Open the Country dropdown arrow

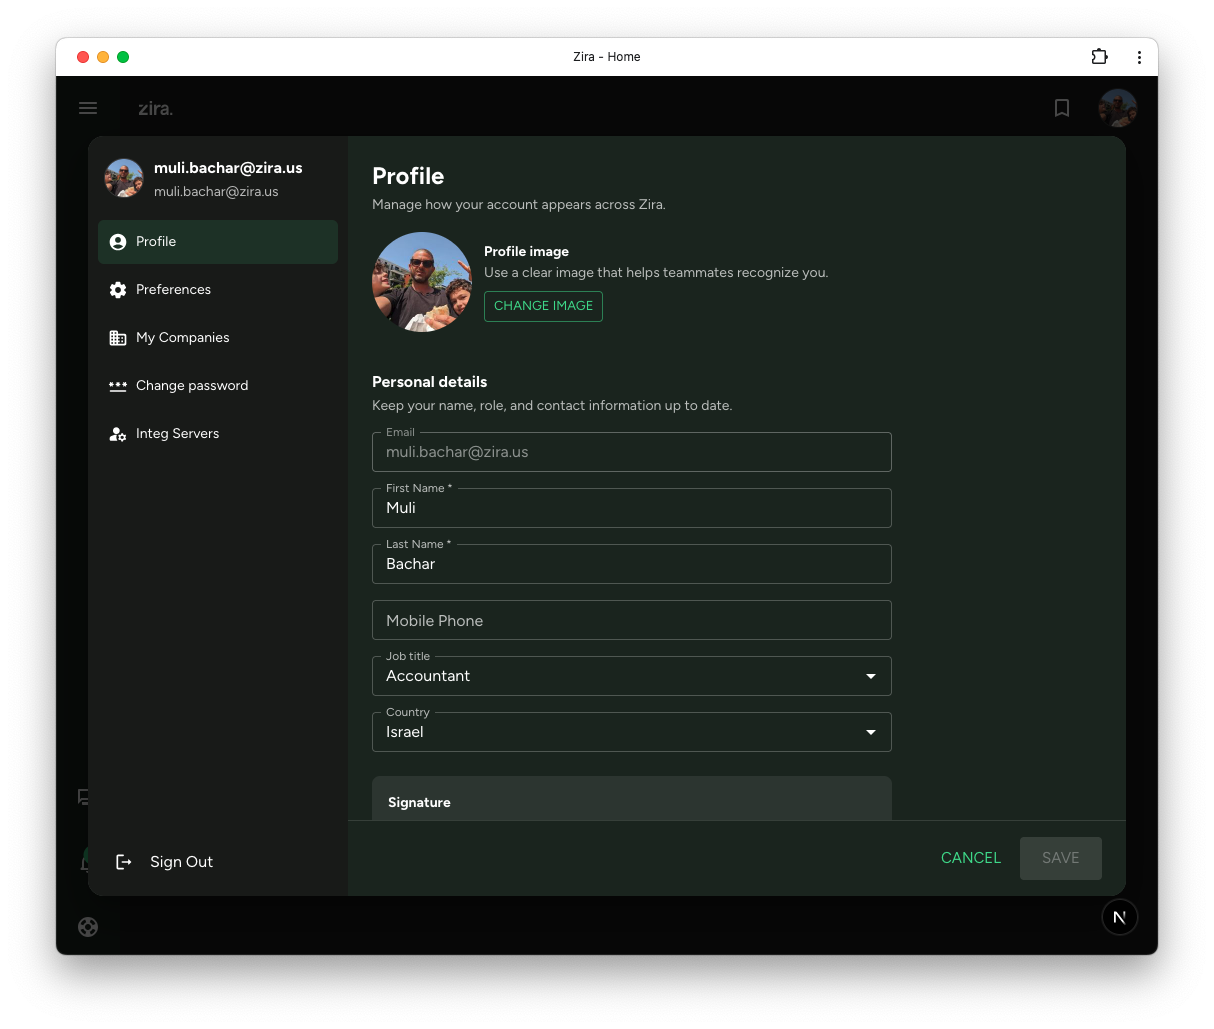(x=871, y=733)
